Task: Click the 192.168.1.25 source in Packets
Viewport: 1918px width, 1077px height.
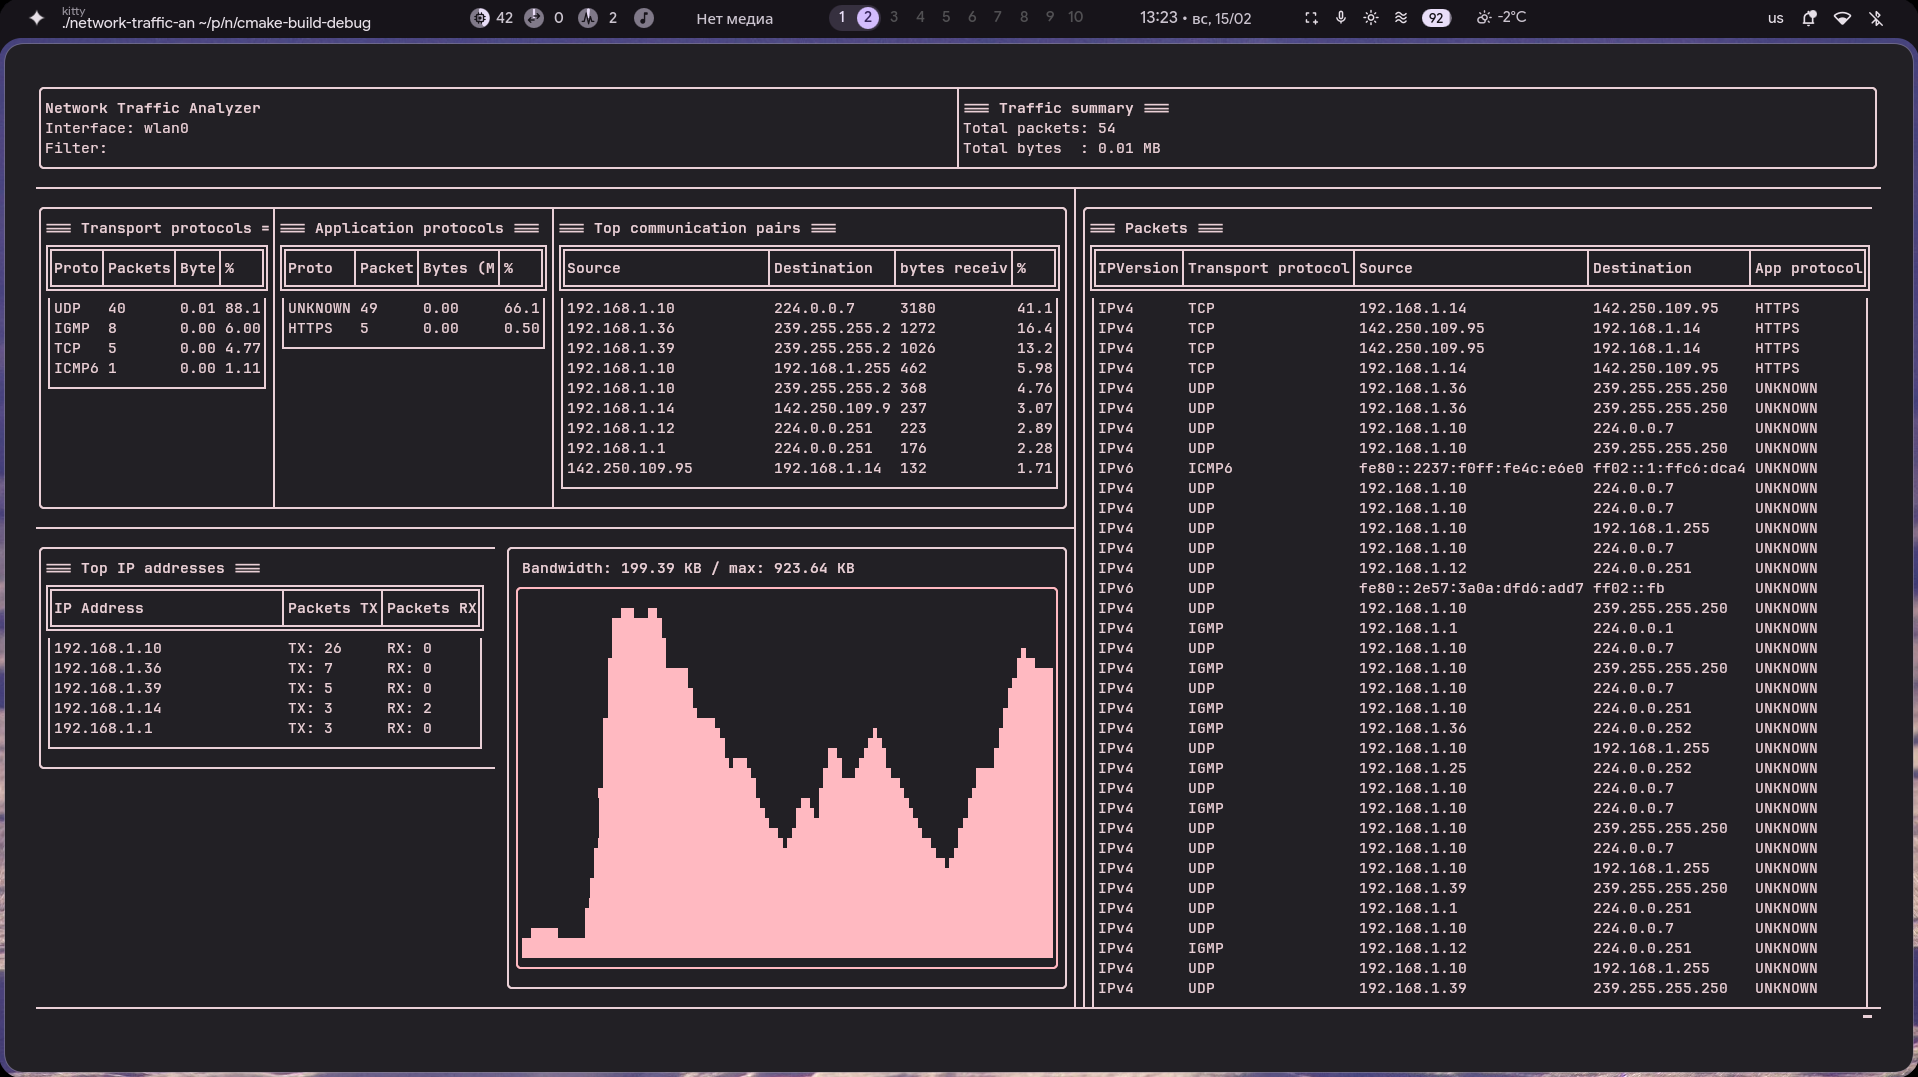Action: (1413, 768)
